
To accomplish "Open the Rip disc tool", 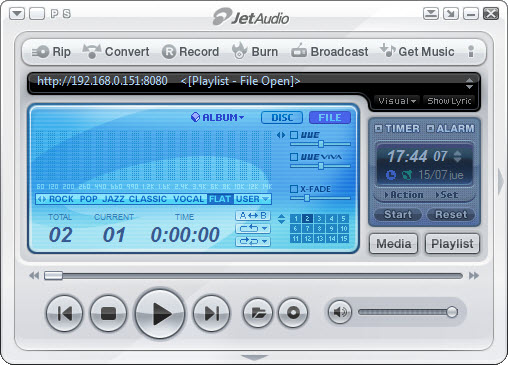I will pos(52,52).
